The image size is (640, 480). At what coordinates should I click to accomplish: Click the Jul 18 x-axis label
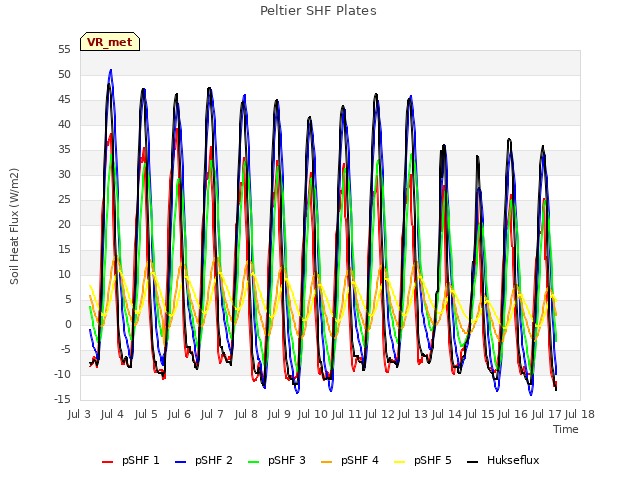pos(580,414)
